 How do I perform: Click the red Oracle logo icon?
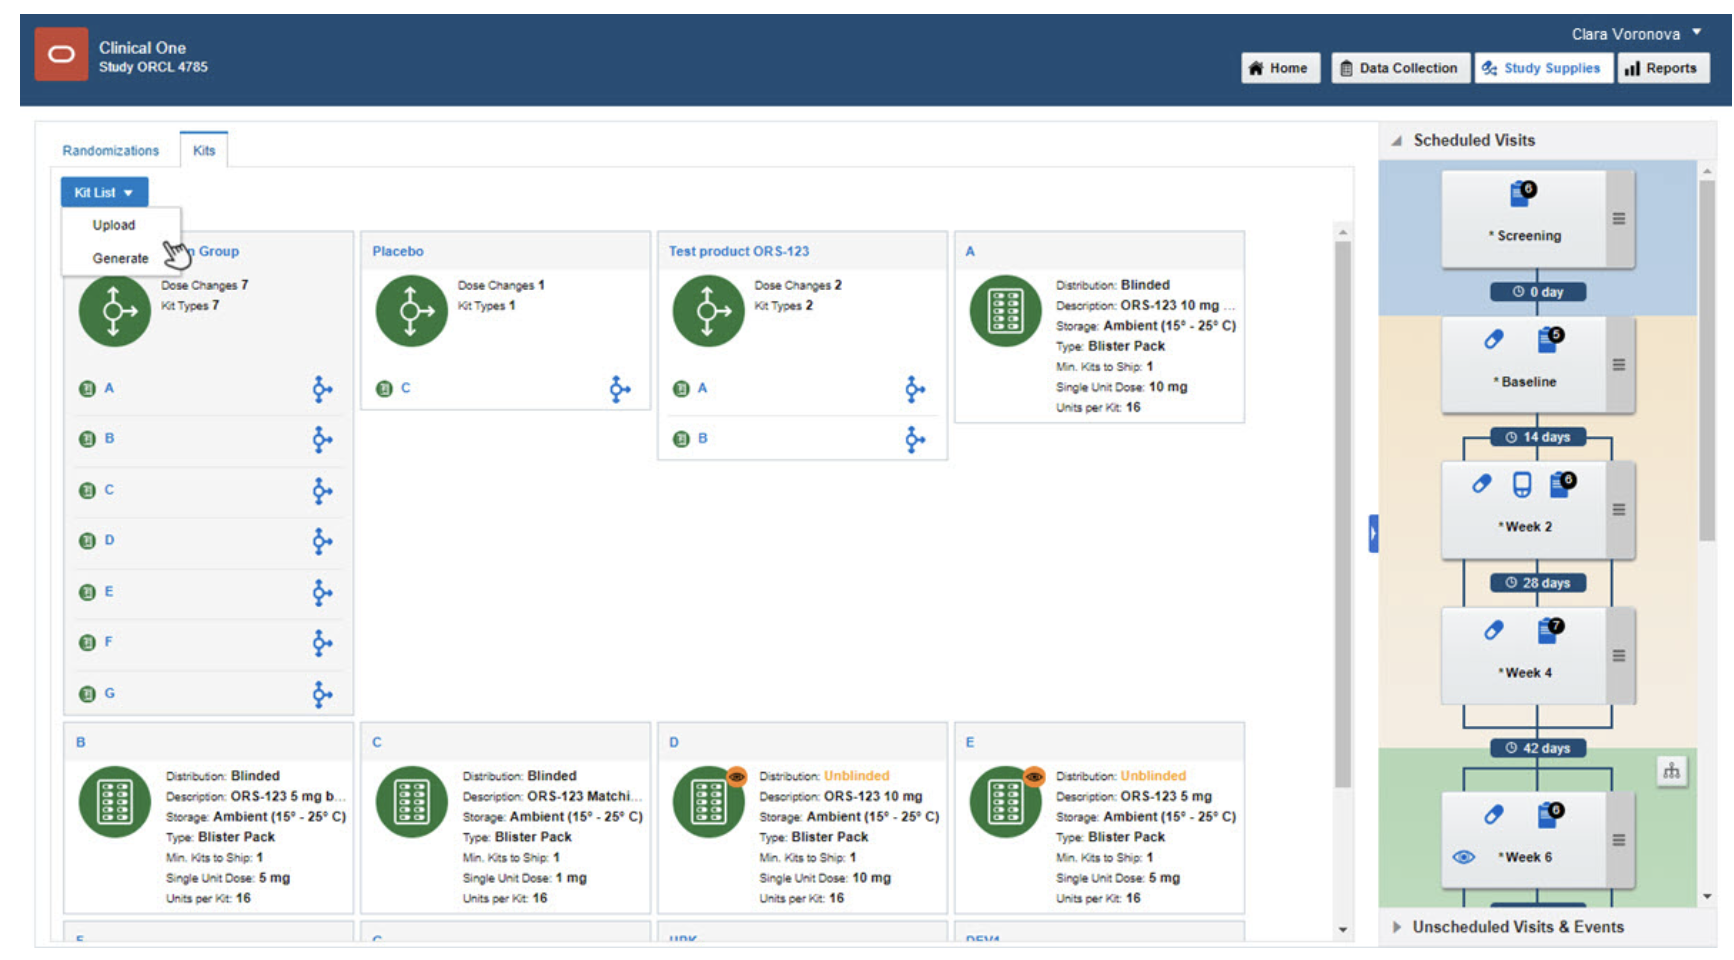point(61,54)
